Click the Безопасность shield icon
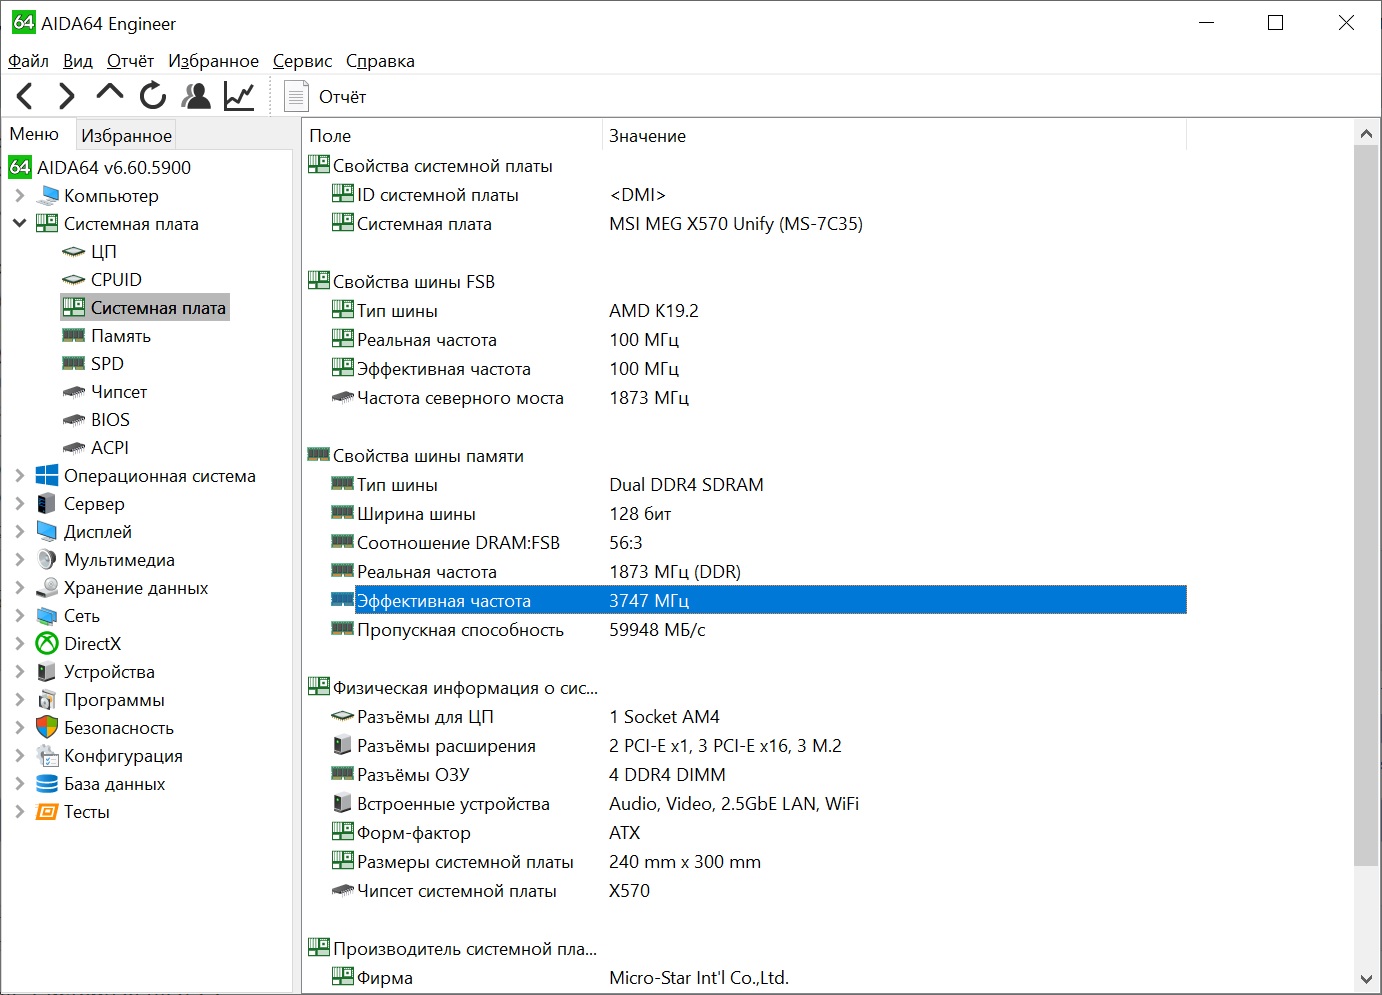 click(x=47, y=728)
